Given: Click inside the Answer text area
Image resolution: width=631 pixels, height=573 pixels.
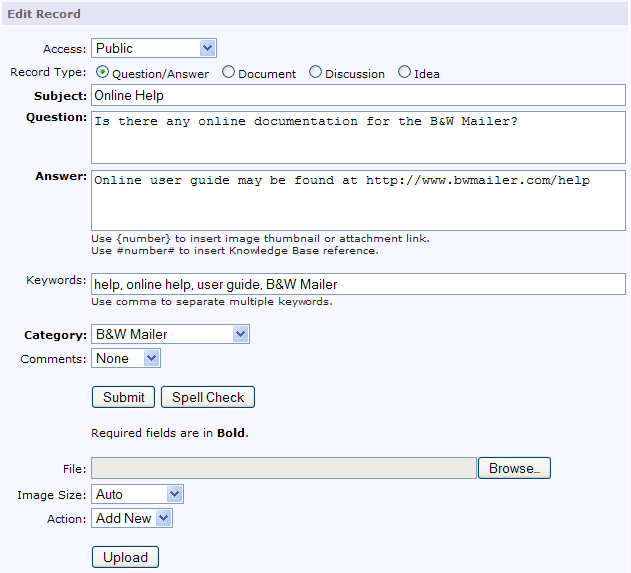Looking at the screenshot, I should pyautogui.click(x=358, y=200).
